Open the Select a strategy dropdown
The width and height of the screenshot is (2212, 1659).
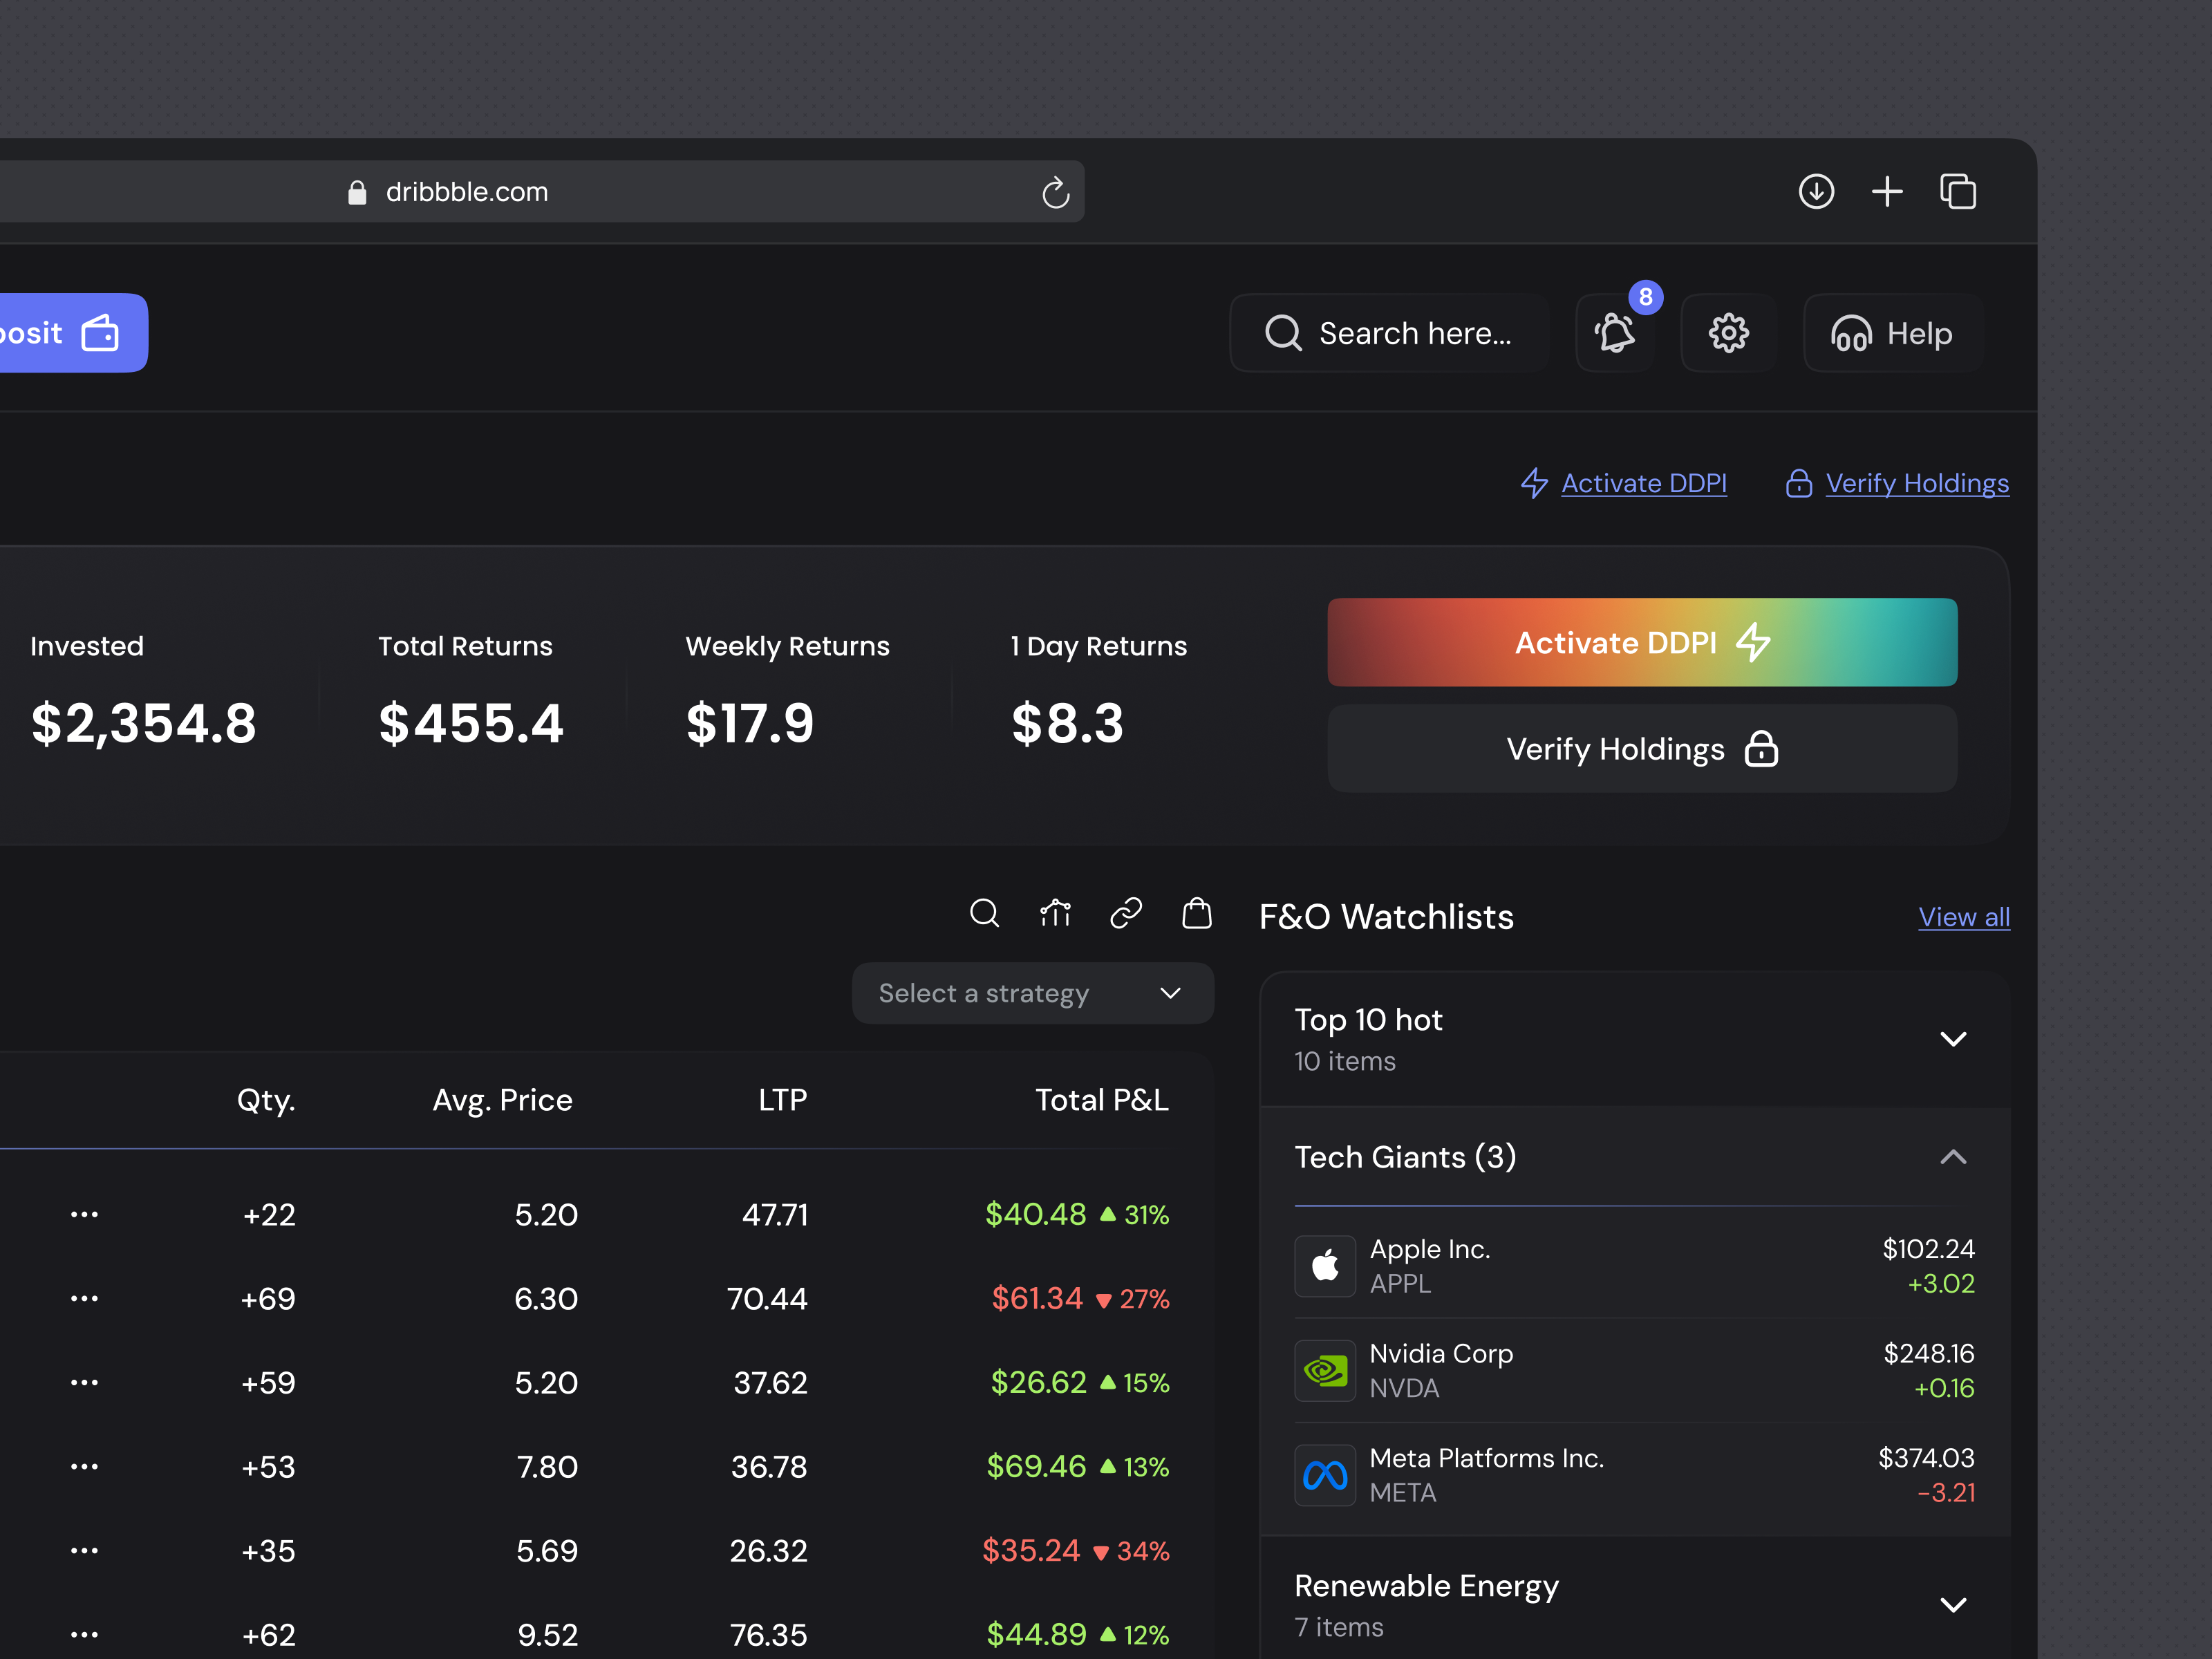click(x=1032, y=992)
